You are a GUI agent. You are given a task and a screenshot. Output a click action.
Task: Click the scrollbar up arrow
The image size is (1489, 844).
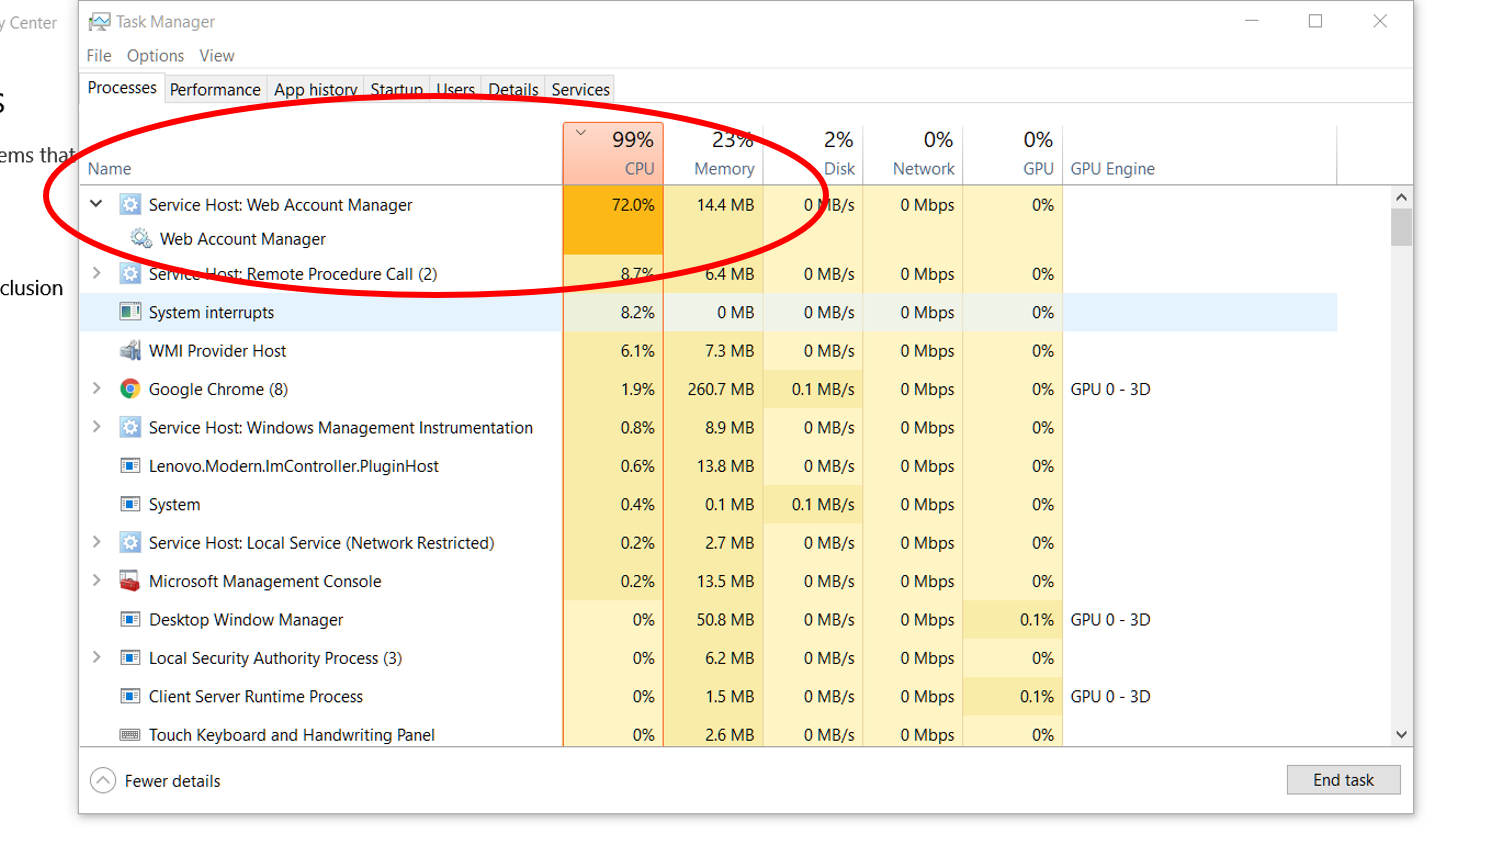coord(1401,197)
